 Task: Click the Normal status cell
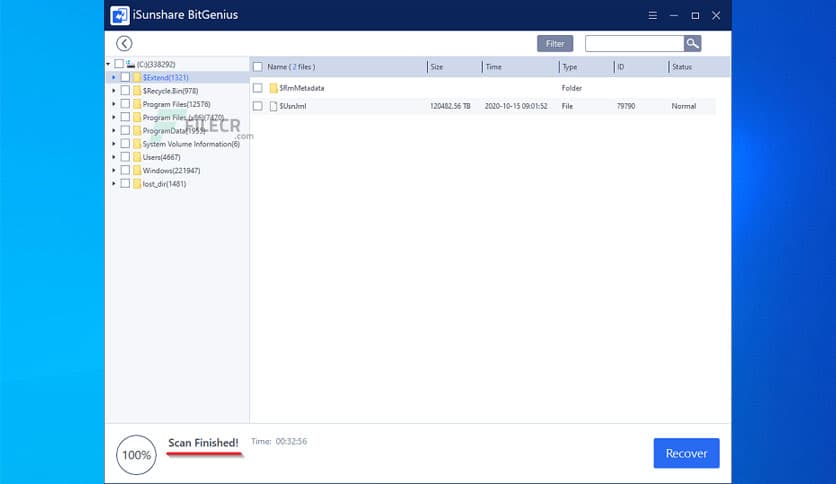point(684,106)
